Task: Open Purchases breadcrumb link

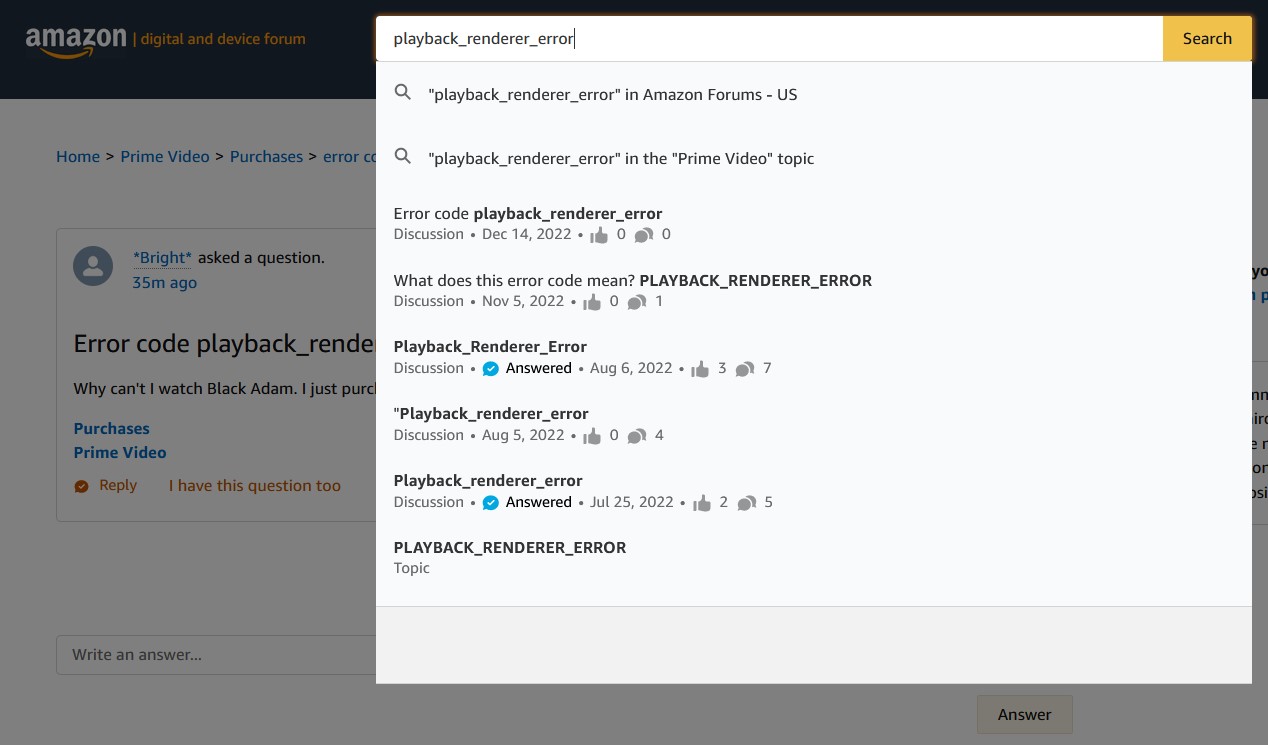Action: 266,157
